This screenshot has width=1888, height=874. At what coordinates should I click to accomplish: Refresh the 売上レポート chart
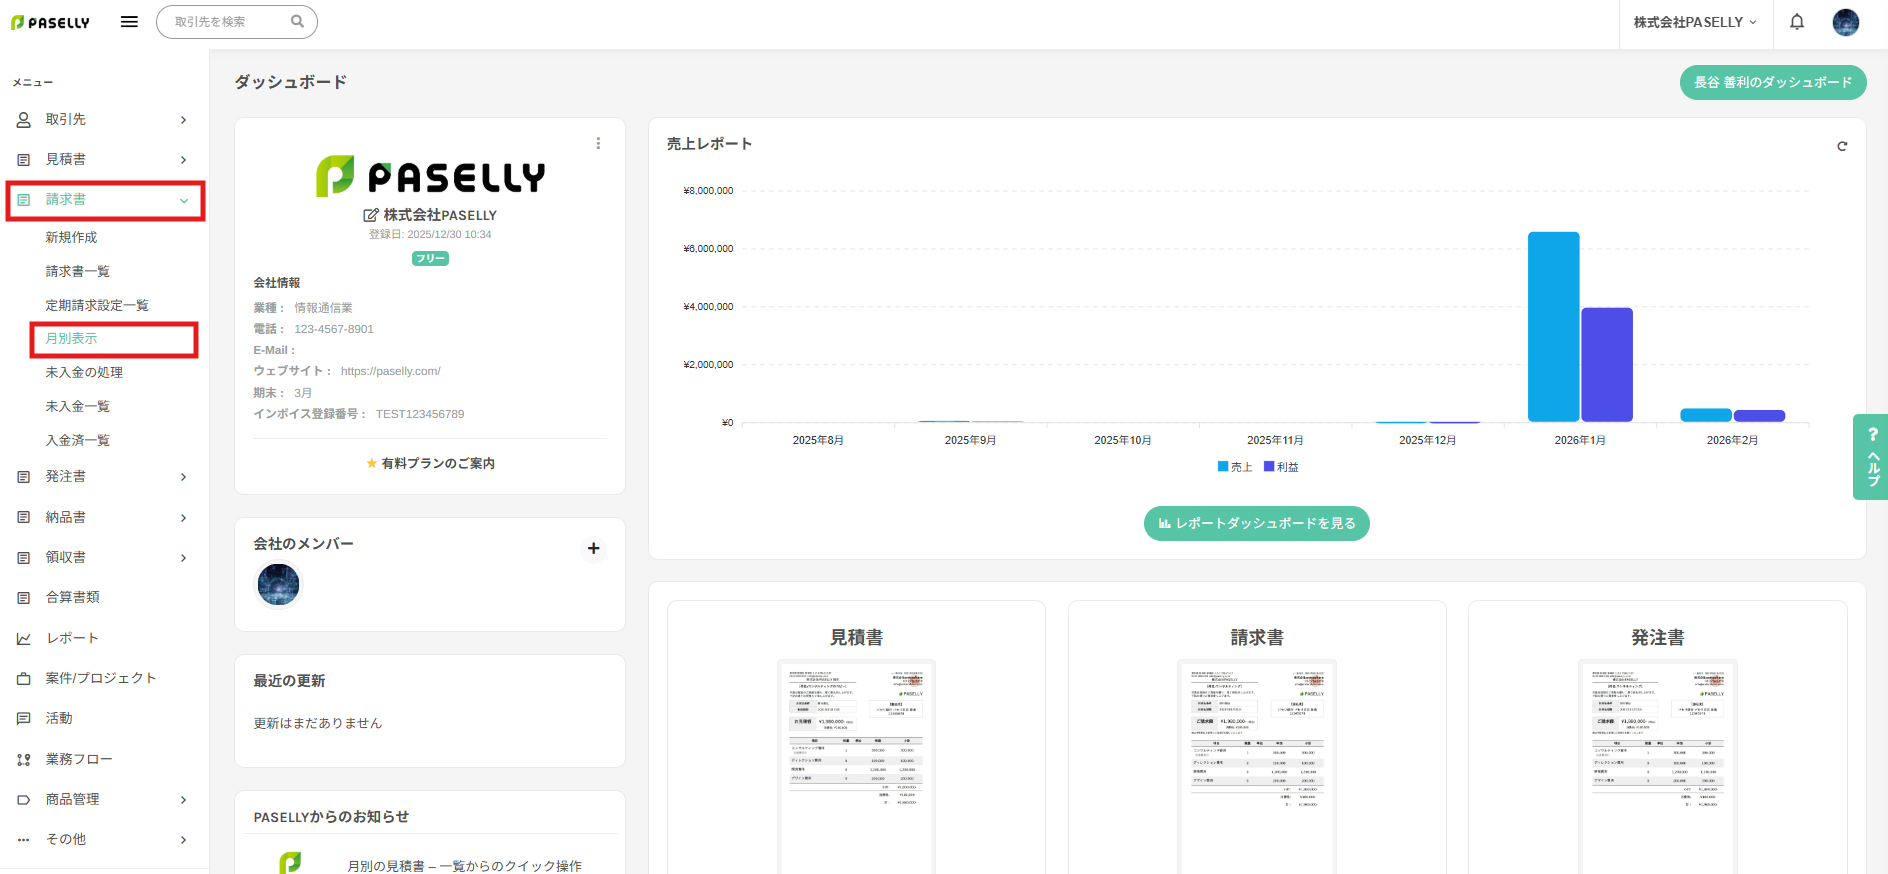(x=1842, y=146)
